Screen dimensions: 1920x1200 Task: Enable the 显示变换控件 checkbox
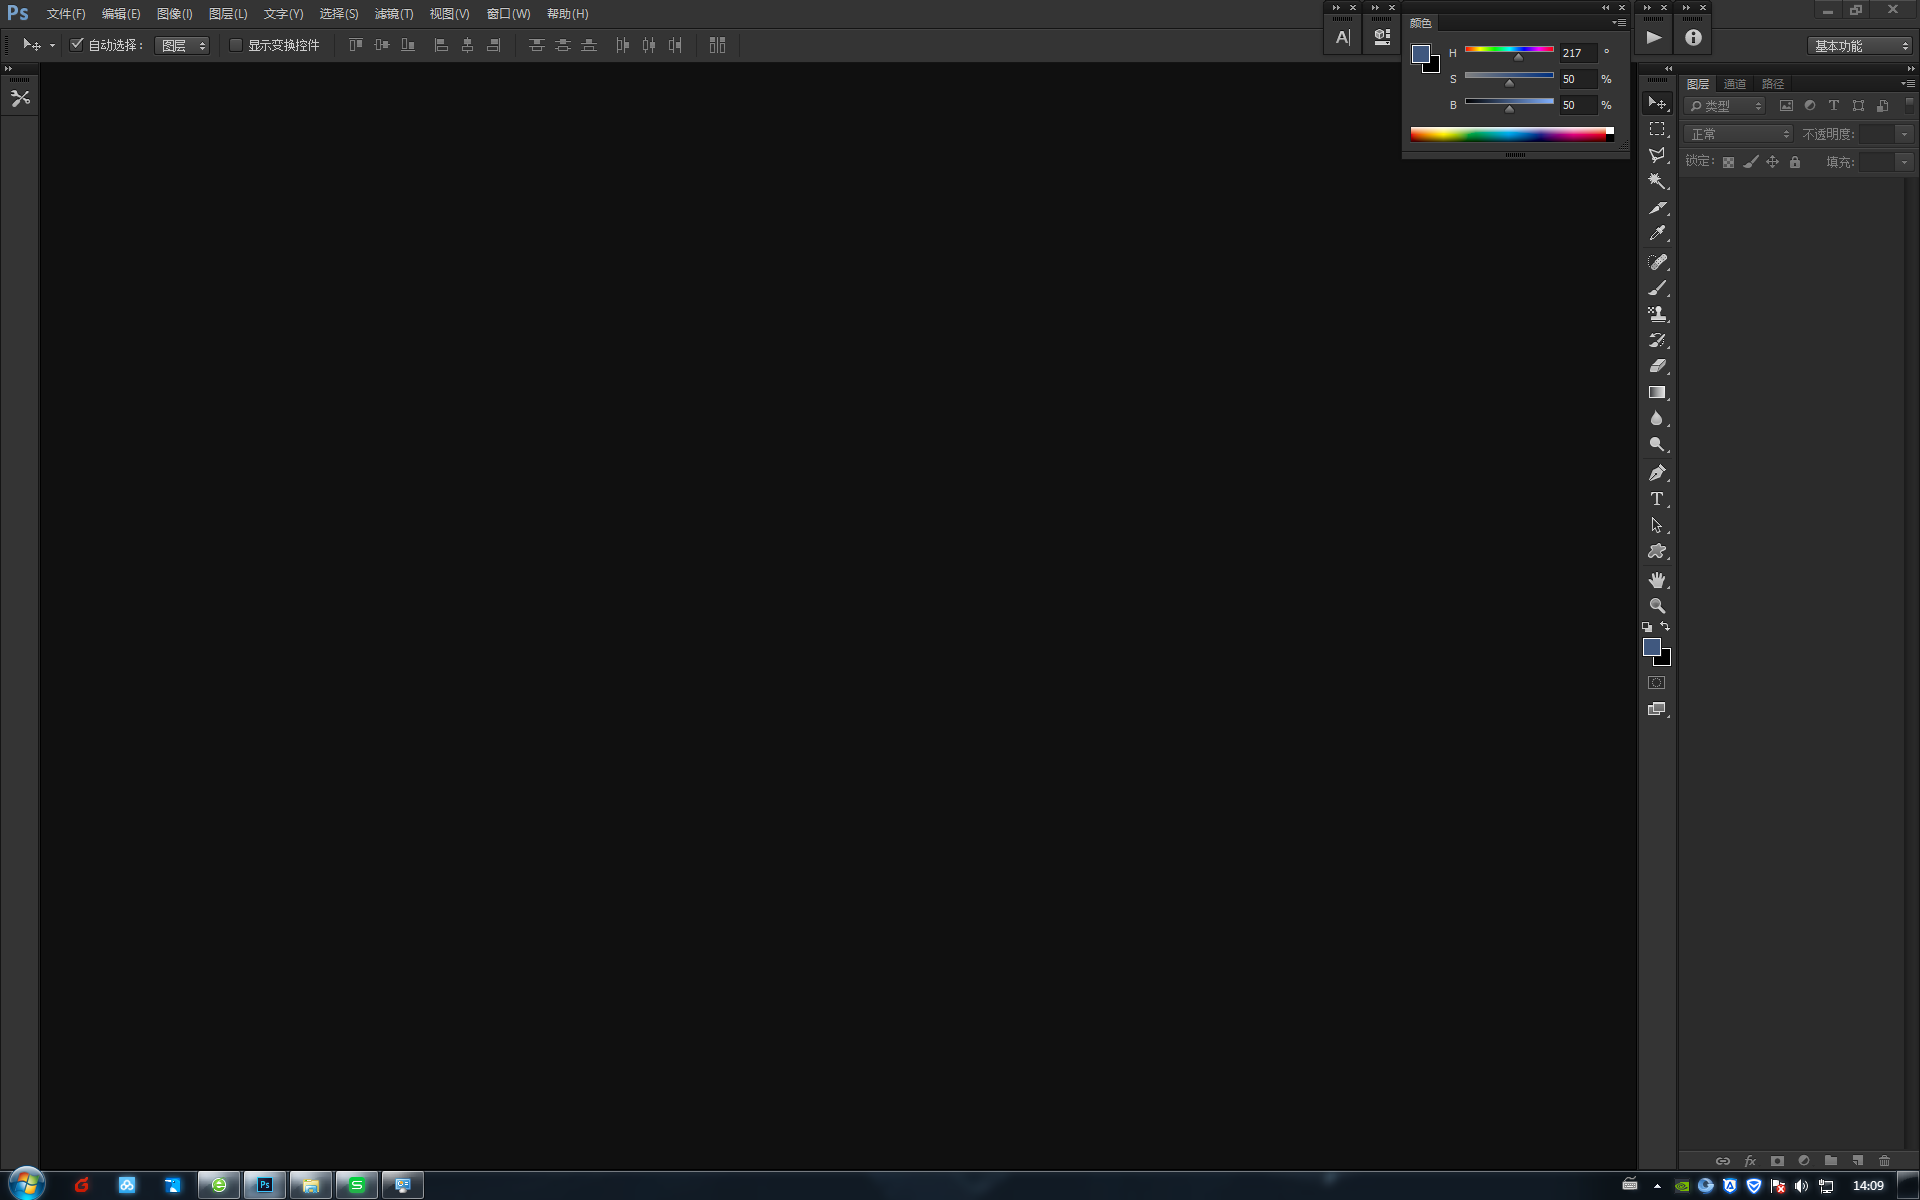pos(236,45)
